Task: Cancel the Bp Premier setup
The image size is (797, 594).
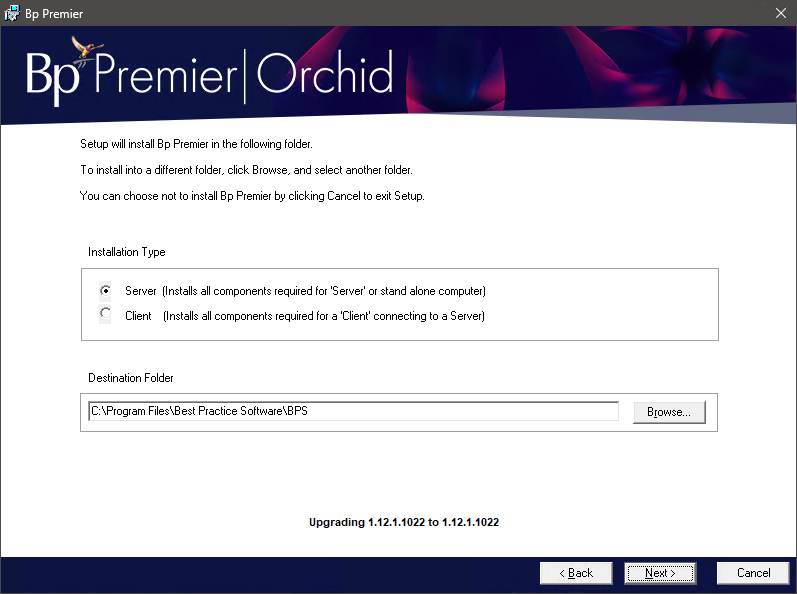Action: pos(753,573)
